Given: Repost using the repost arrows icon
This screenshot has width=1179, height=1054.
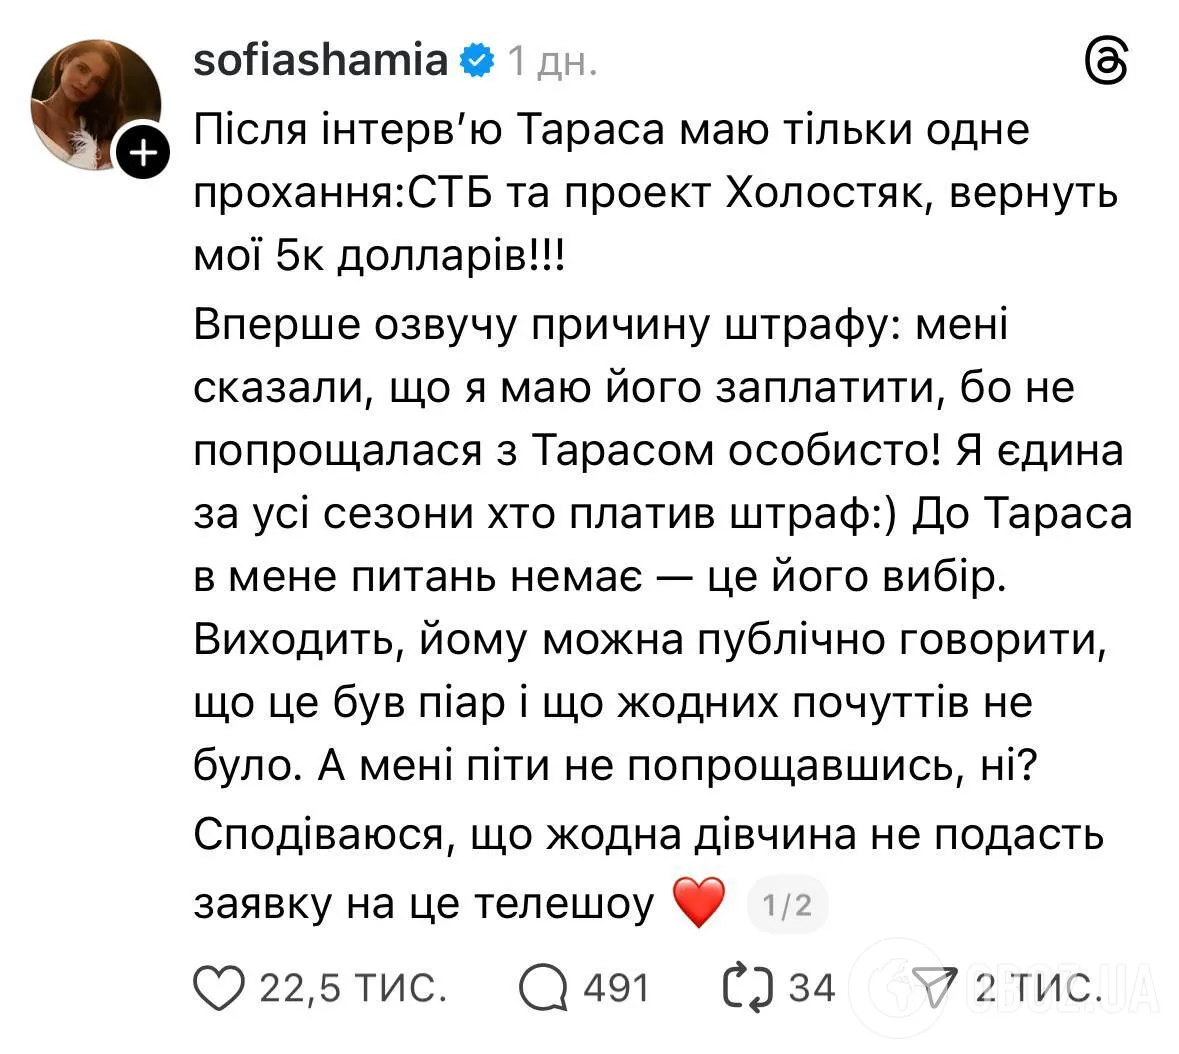Looking at the screenshot, I should pos(750,988).
